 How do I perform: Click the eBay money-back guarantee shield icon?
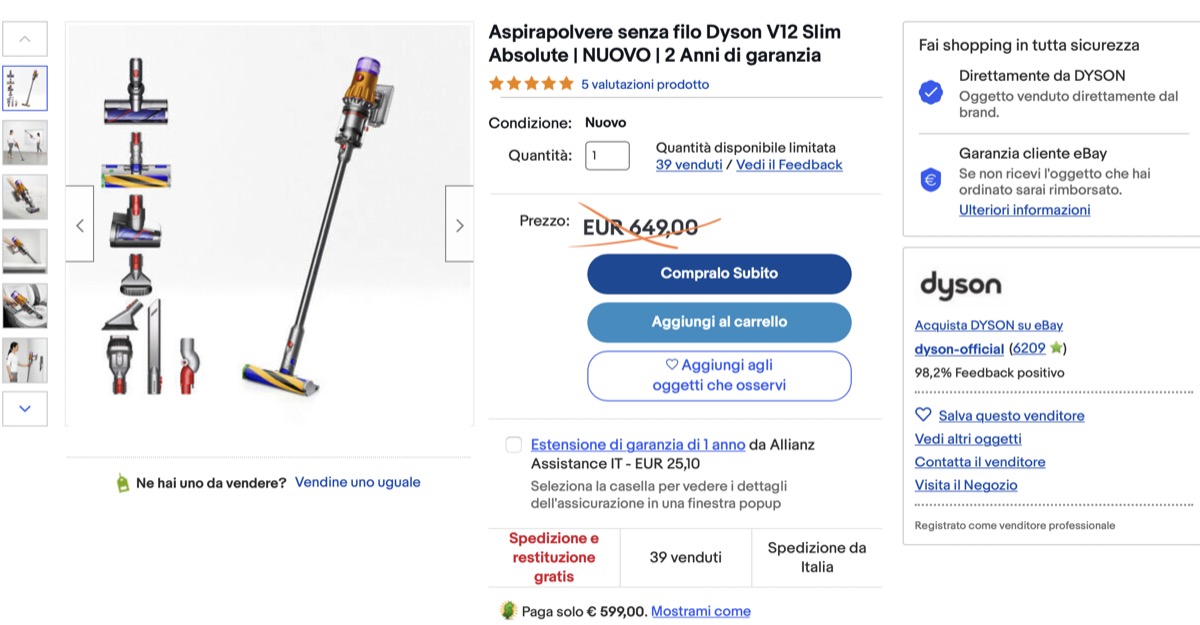coord(930,181)
